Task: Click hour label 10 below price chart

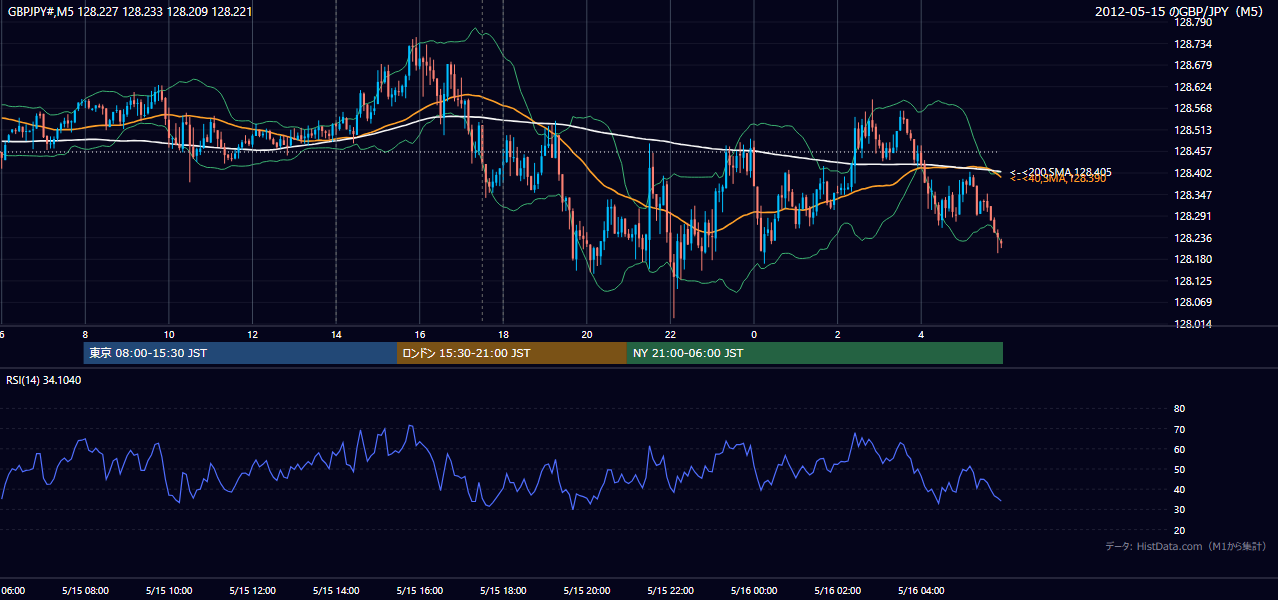Action: coord(169,335)
